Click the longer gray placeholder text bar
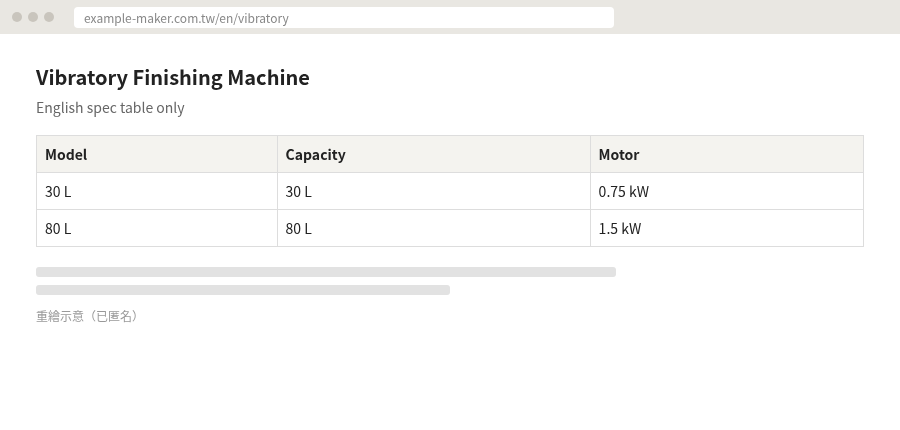The width and height of the screenshot is (900, 430). tap(326, 272)
